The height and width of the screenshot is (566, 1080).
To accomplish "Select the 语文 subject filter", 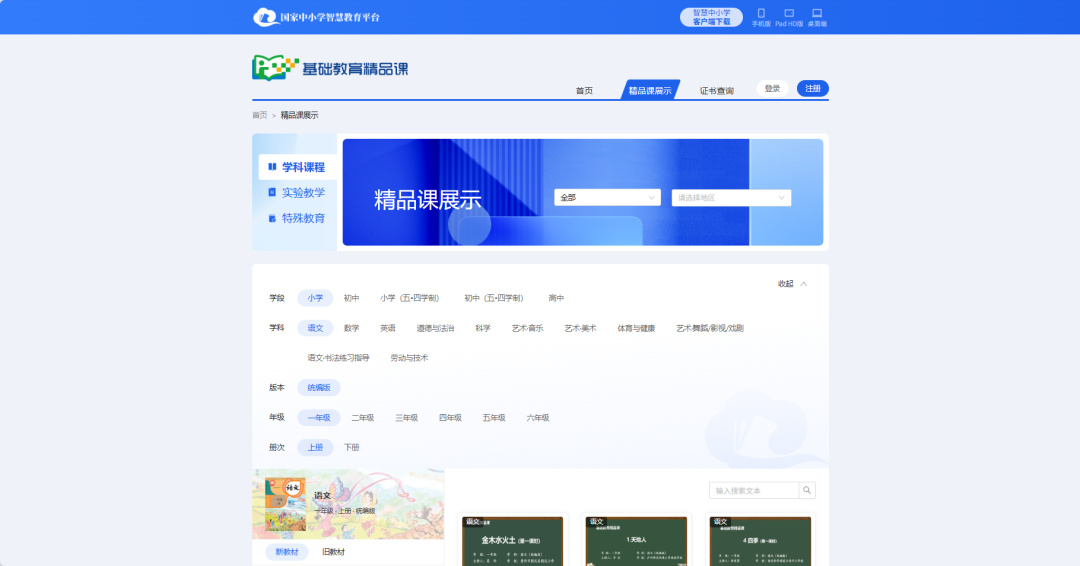I will (x=315, y=328).
